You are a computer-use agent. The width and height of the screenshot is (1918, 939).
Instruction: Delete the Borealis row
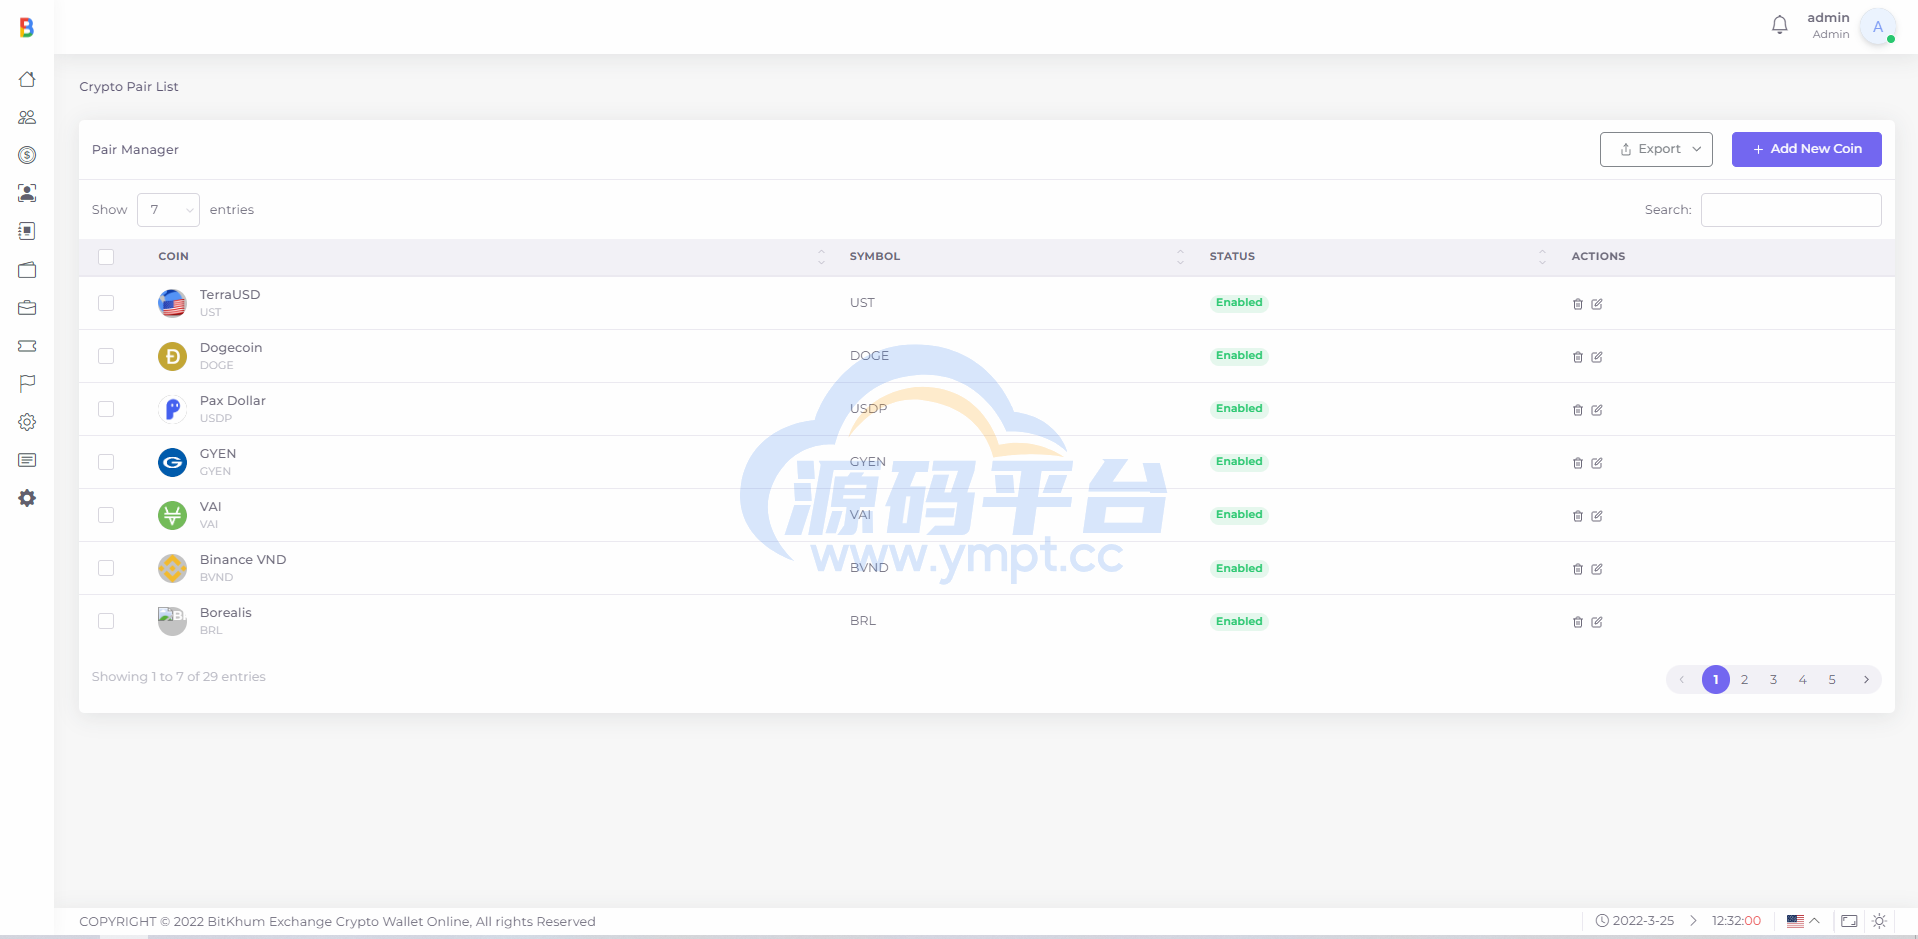click(x=1578, y=622)
